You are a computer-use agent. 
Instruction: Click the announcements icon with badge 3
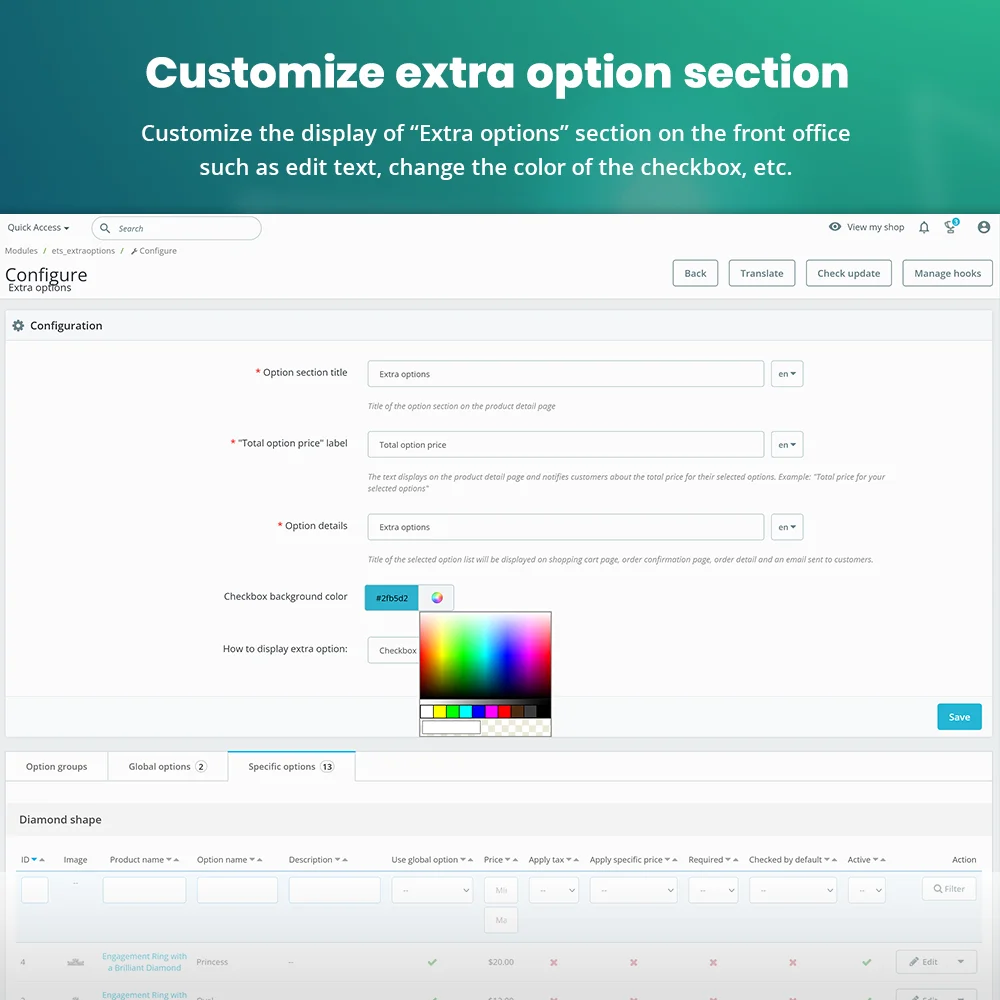point(950,227)
